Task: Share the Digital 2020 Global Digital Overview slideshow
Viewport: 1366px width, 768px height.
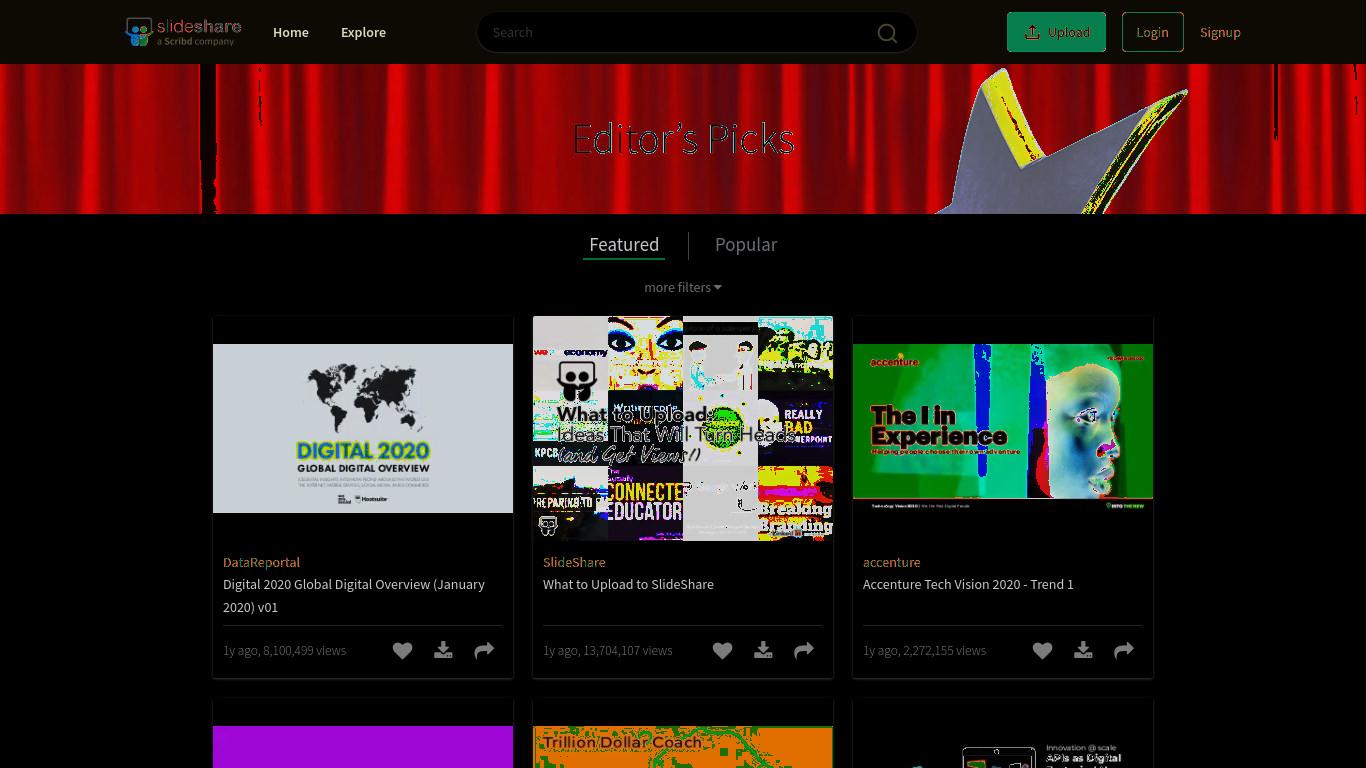Action: (484, 651)
